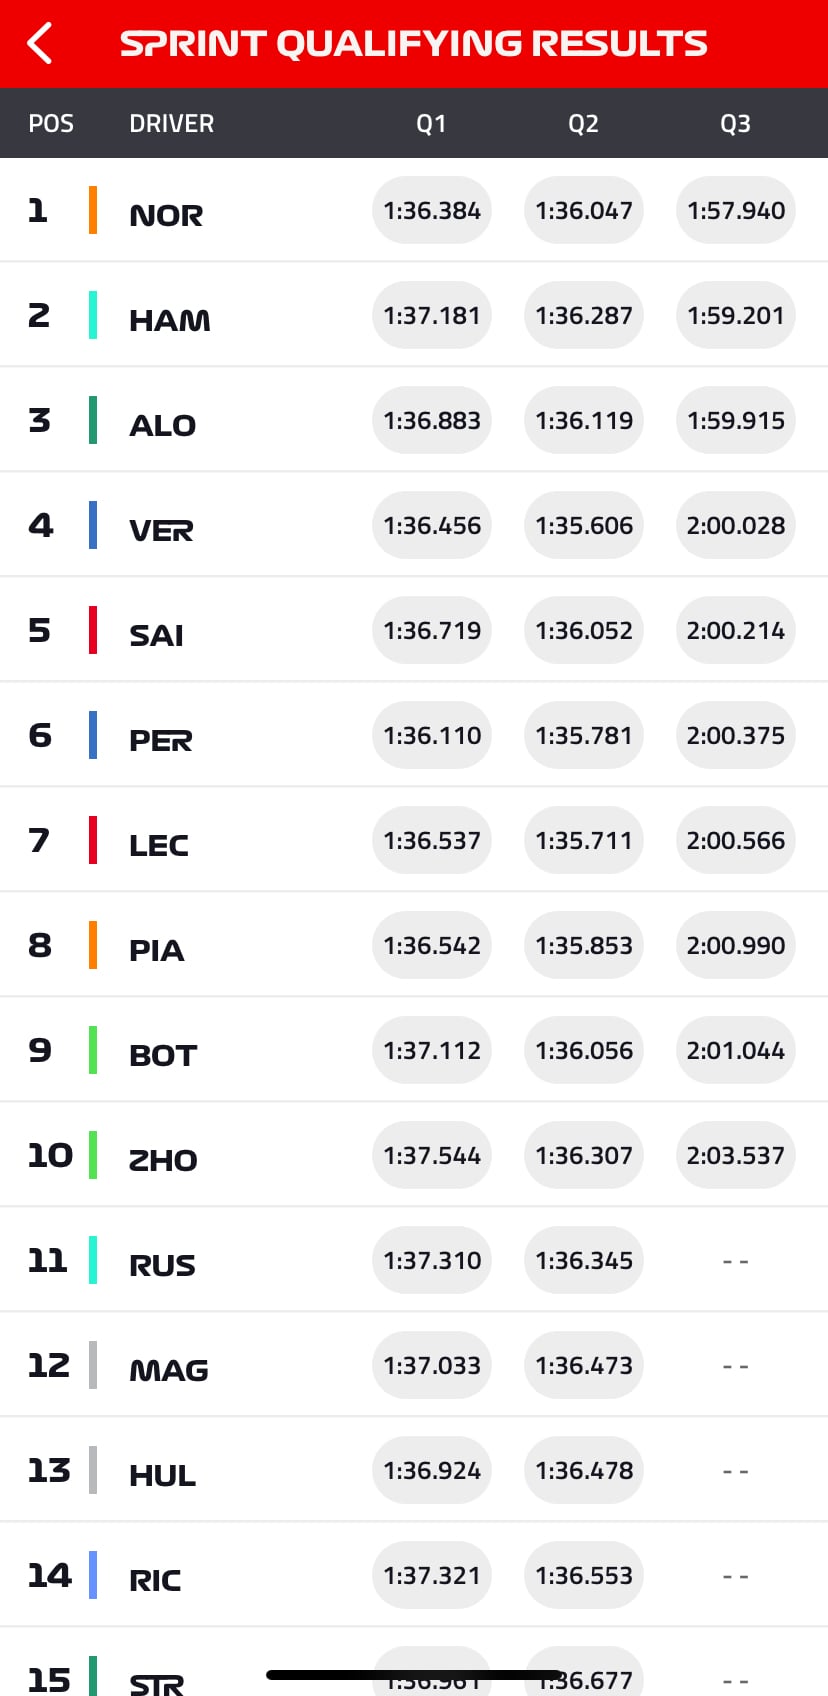This screenshot has width=828, height=1696.
Task: Select RUS's Q2 time 1:36.345
Action: [584, 1260]
